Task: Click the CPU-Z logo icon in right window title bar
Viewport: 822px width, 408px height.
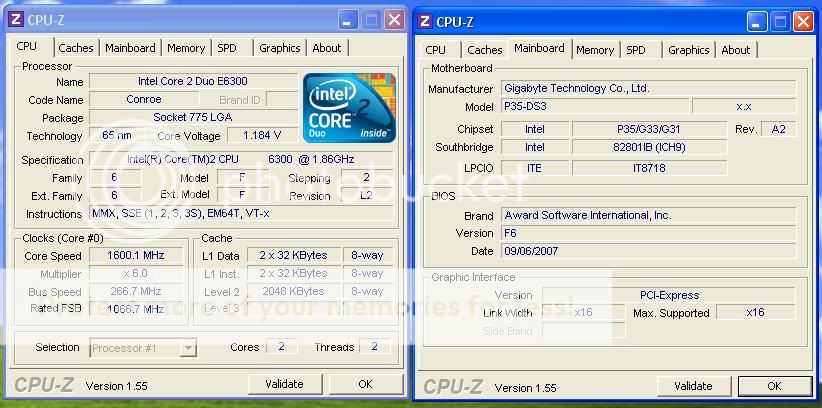Action: point(425,21)
